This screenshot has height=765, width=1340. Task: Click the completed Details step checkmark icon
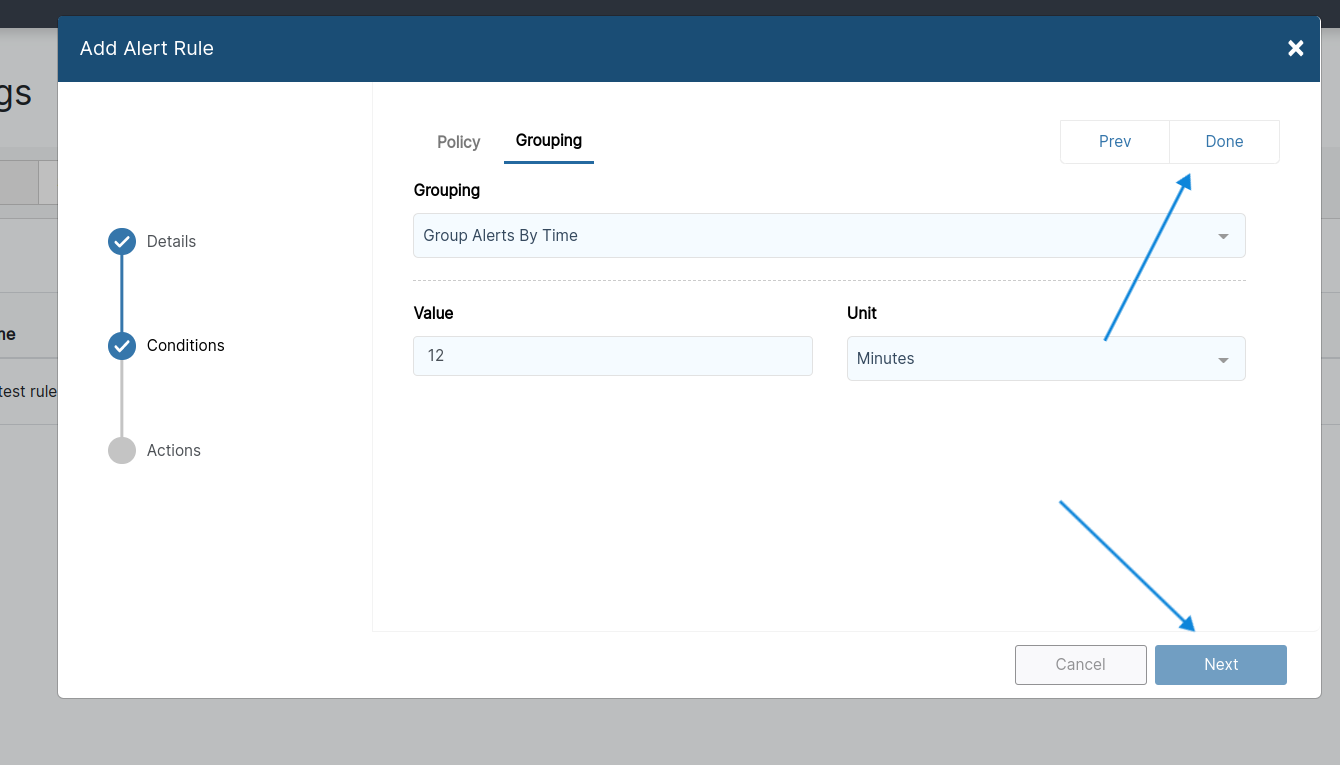(x=121, y=241)
